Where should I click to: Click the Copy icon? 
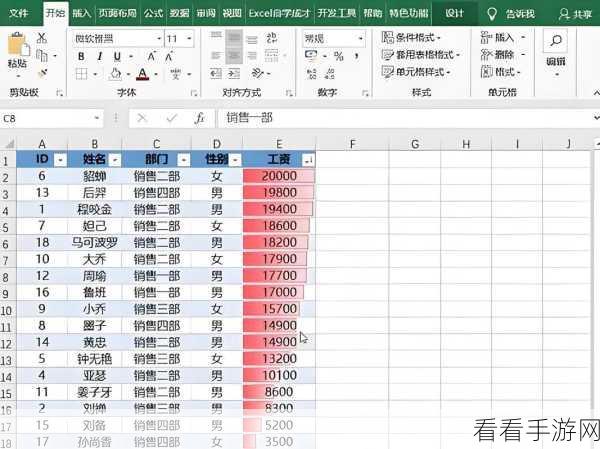pos(42,56)
